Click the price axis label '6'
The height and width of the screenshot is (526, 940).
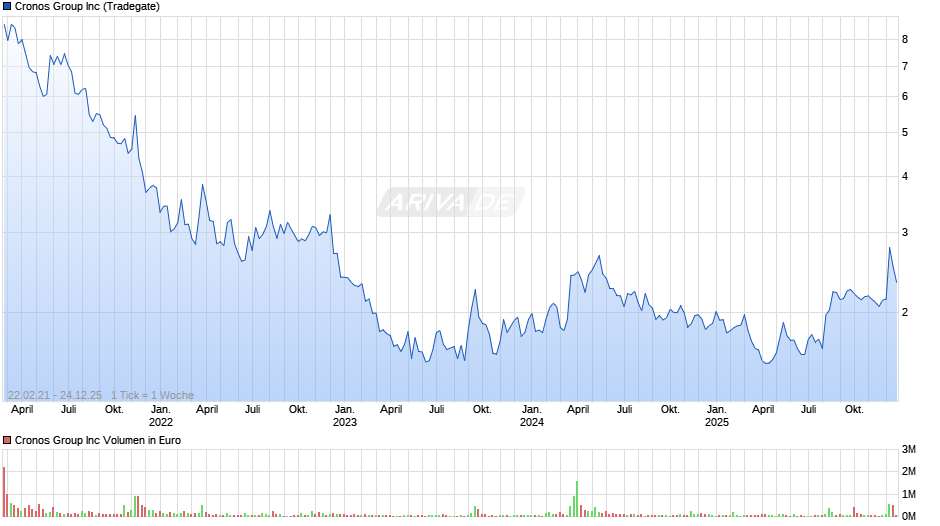click(x=905, y=97)
